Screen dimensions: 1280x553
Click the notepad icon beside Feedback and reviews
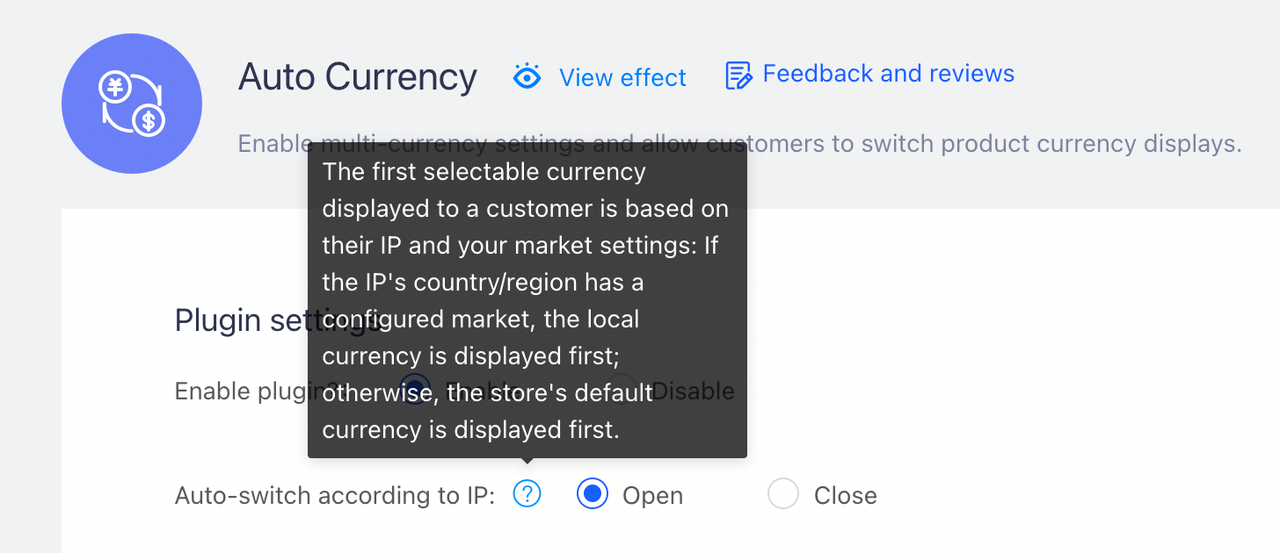point(738,75)
